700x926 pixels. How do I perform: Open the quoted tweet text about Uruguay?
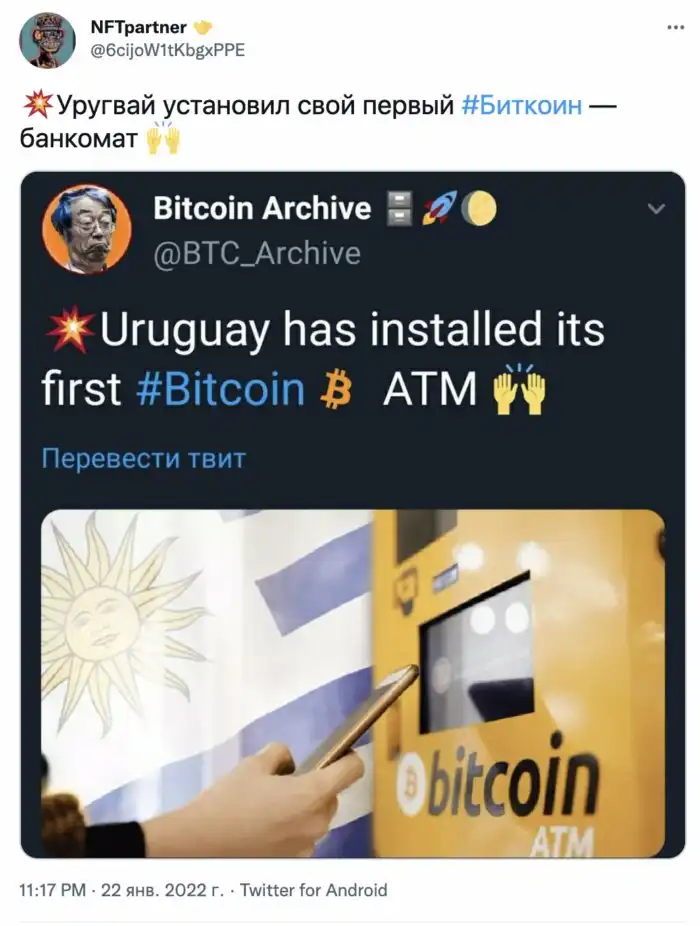pos(323,359)
